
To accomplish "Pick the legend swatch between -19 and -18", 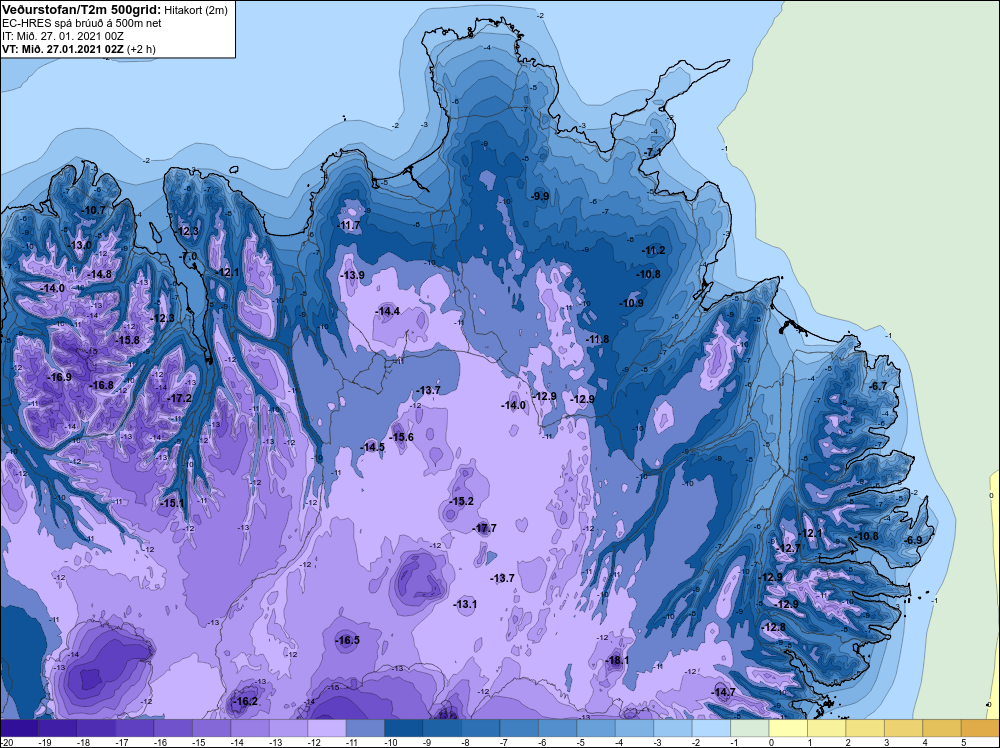I will pos(57,728).
